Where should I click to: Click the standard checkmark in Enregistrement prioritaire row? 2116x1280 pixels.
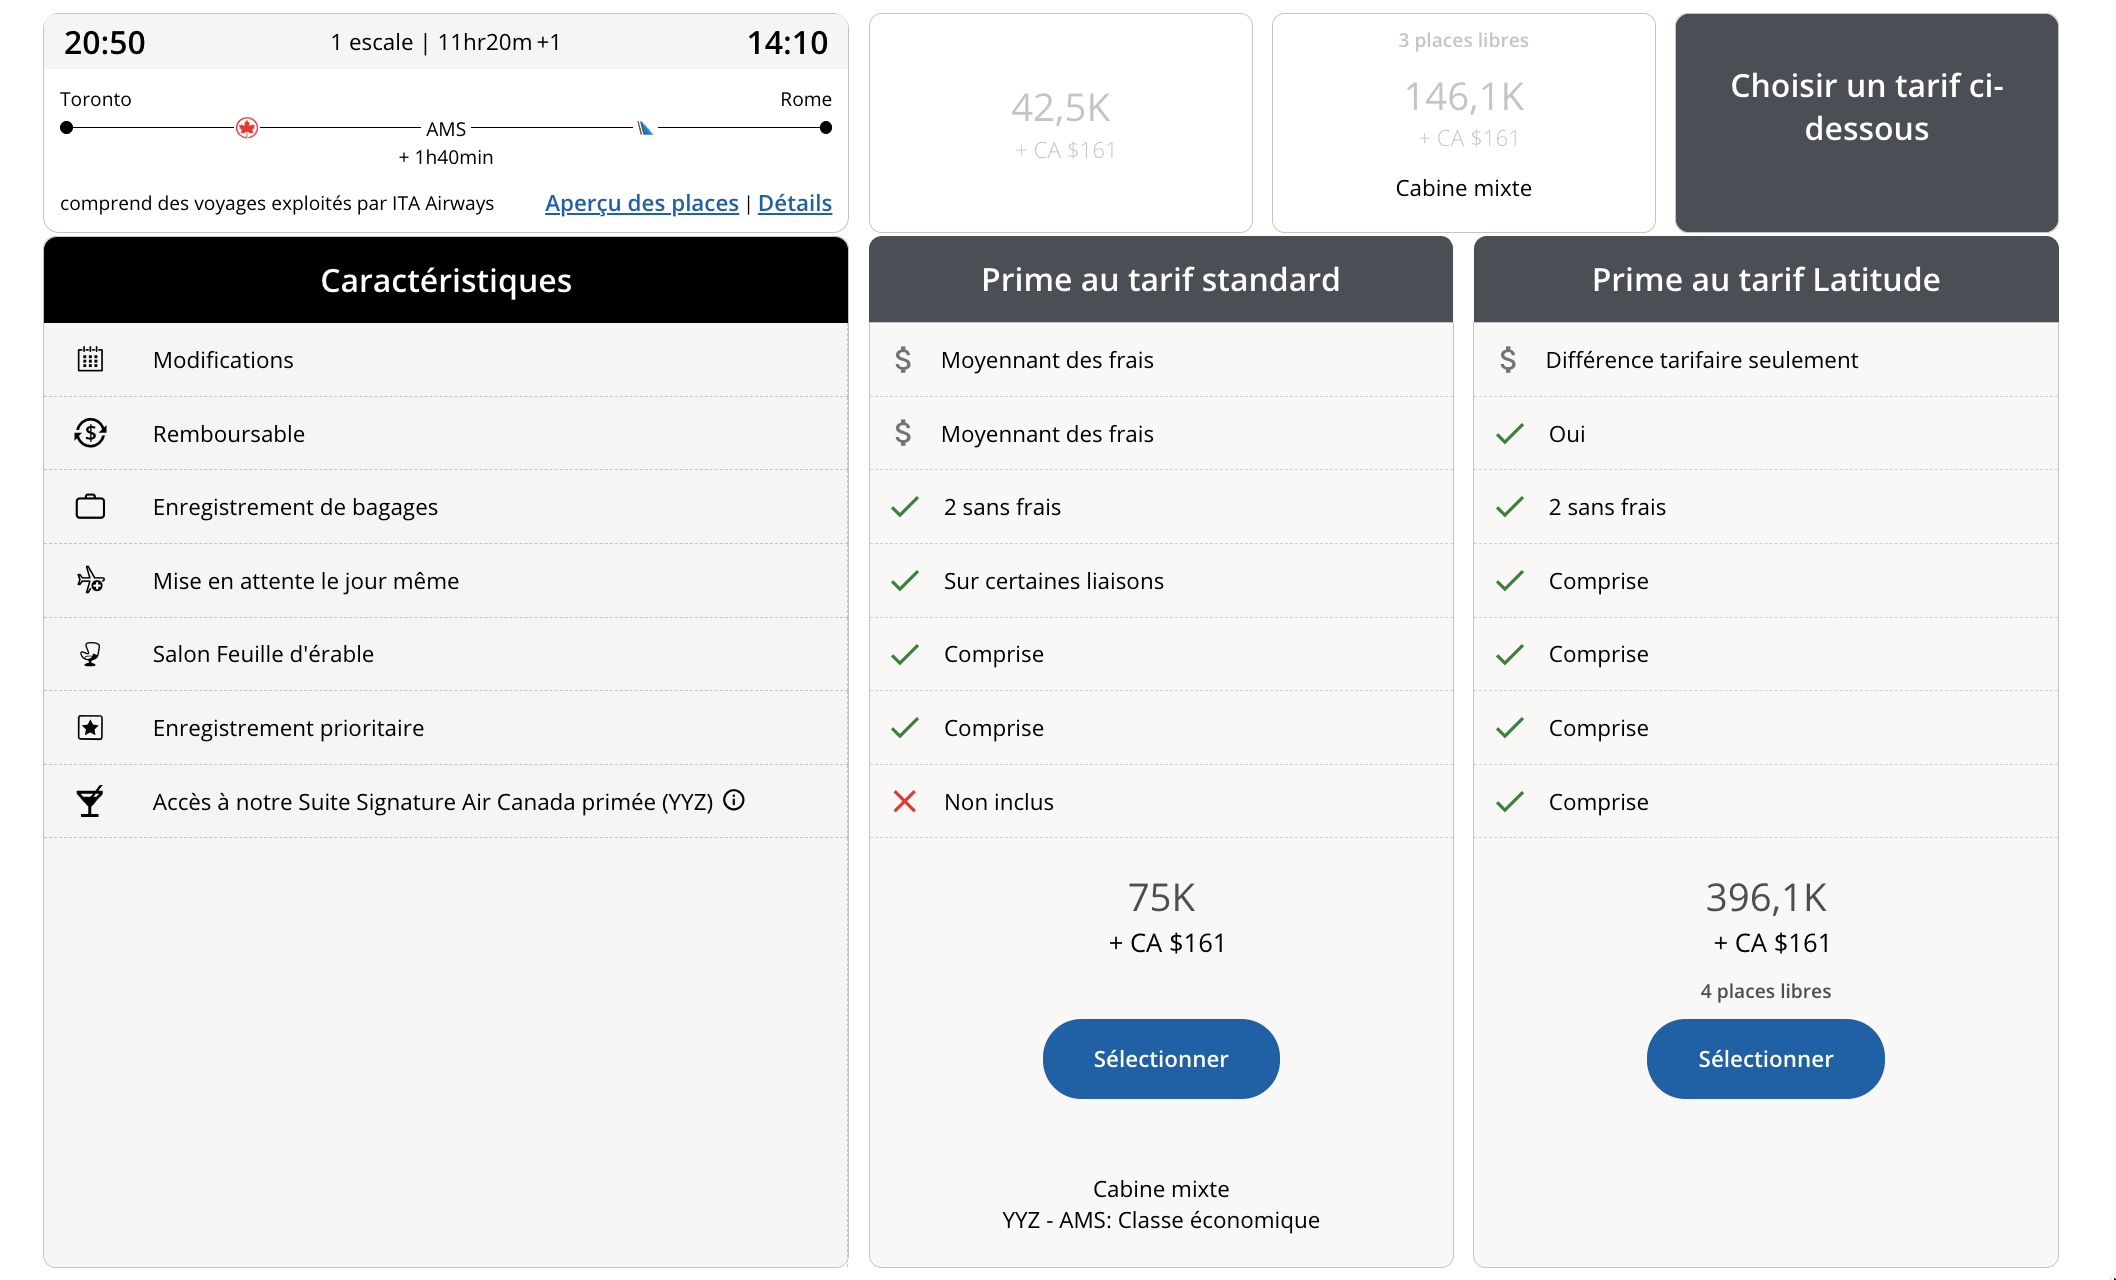pyautogui.click(x=905, y=728)
